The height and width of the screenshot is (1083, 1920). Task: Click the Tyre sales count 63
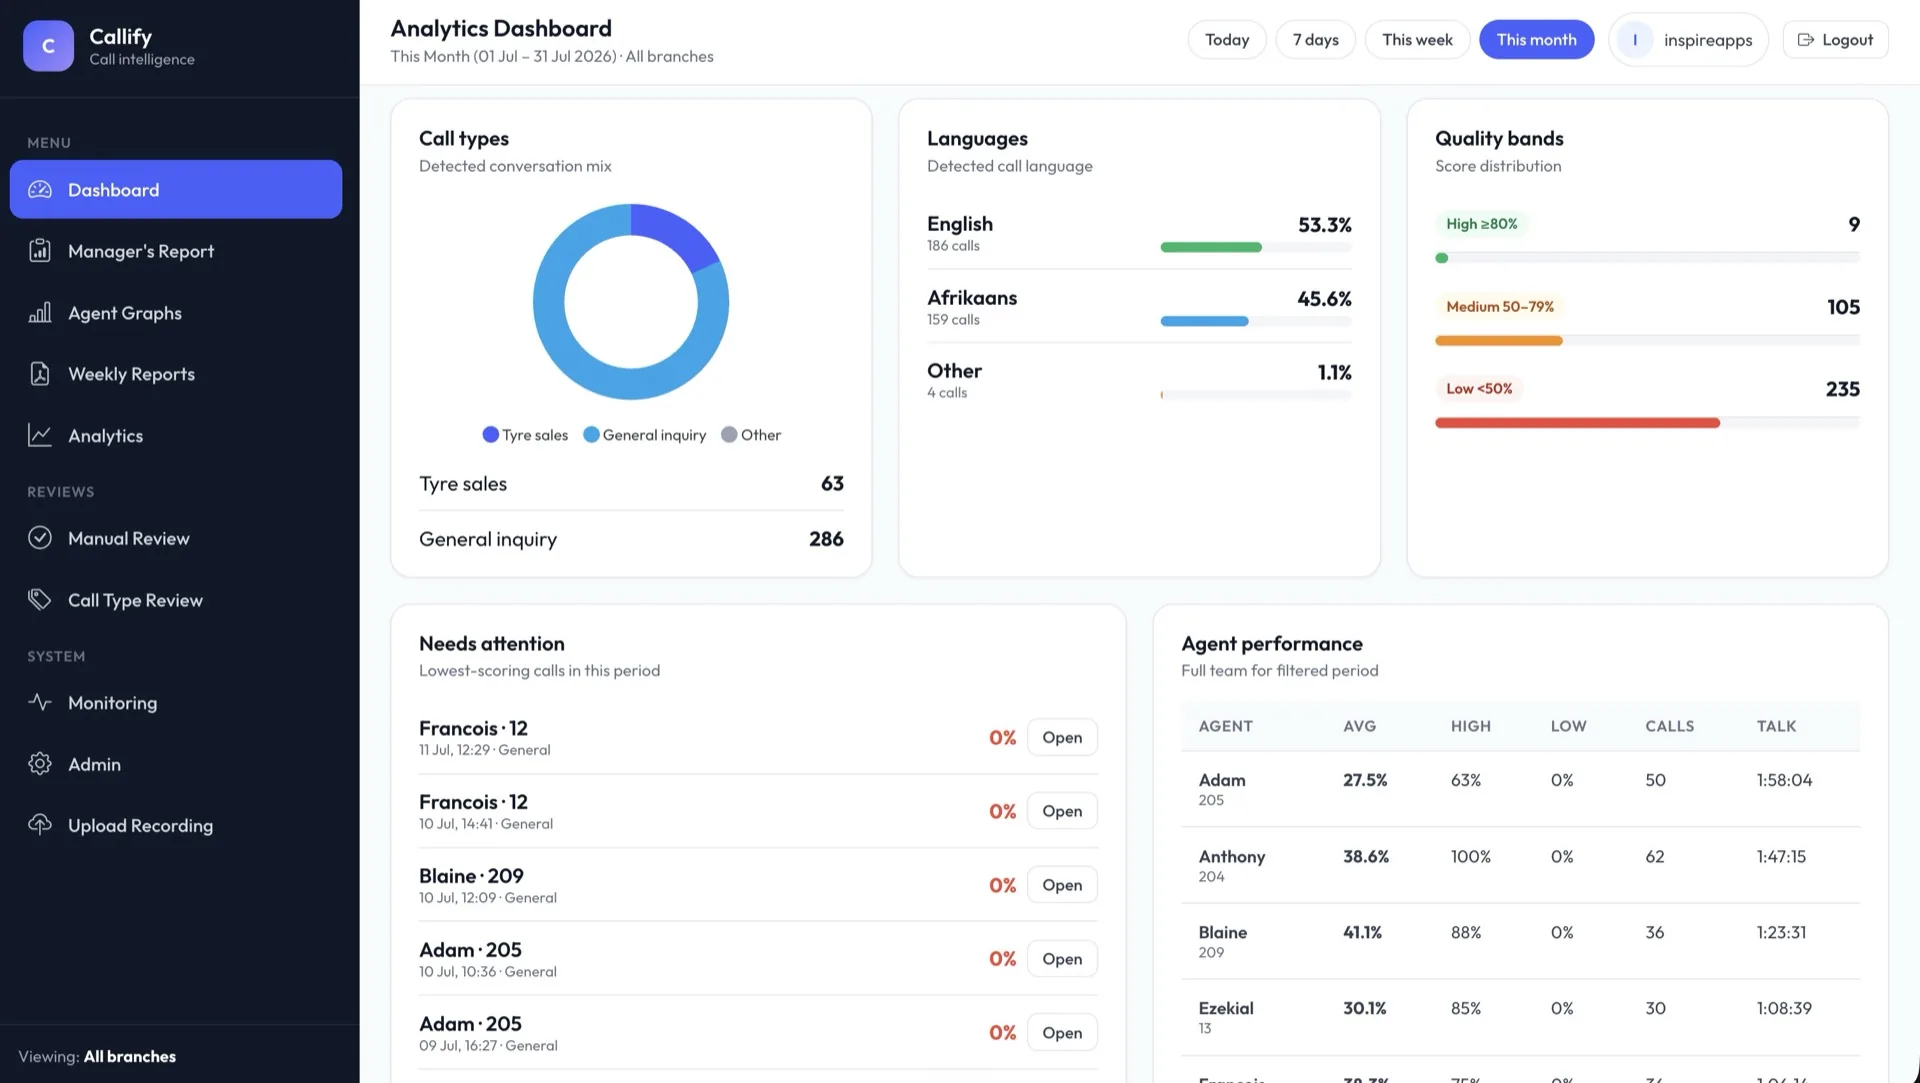tap(832, 484)
